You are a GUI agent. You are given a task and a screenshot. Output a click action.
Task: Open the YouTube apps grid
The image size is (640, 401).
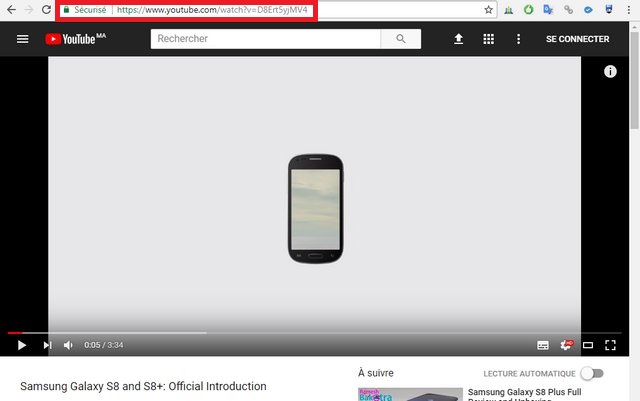[x=488, y=39]
